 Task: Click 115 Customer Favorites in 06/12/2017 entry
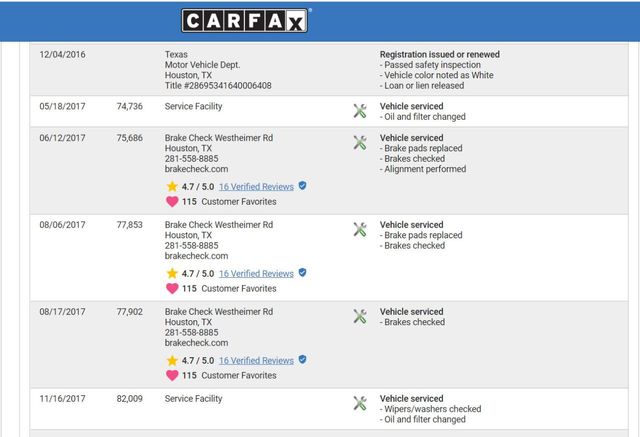[x=229, y=202]
